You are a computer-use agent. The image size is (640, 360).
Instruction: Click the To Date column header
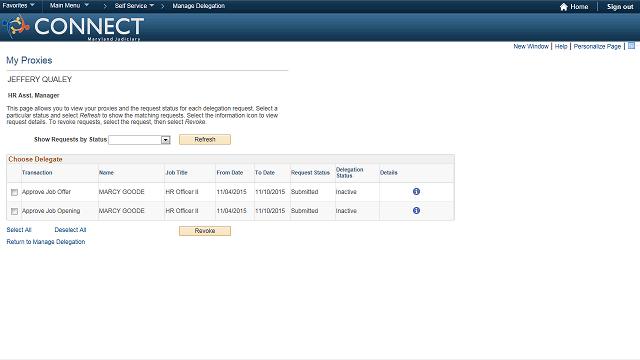point(265,173)
